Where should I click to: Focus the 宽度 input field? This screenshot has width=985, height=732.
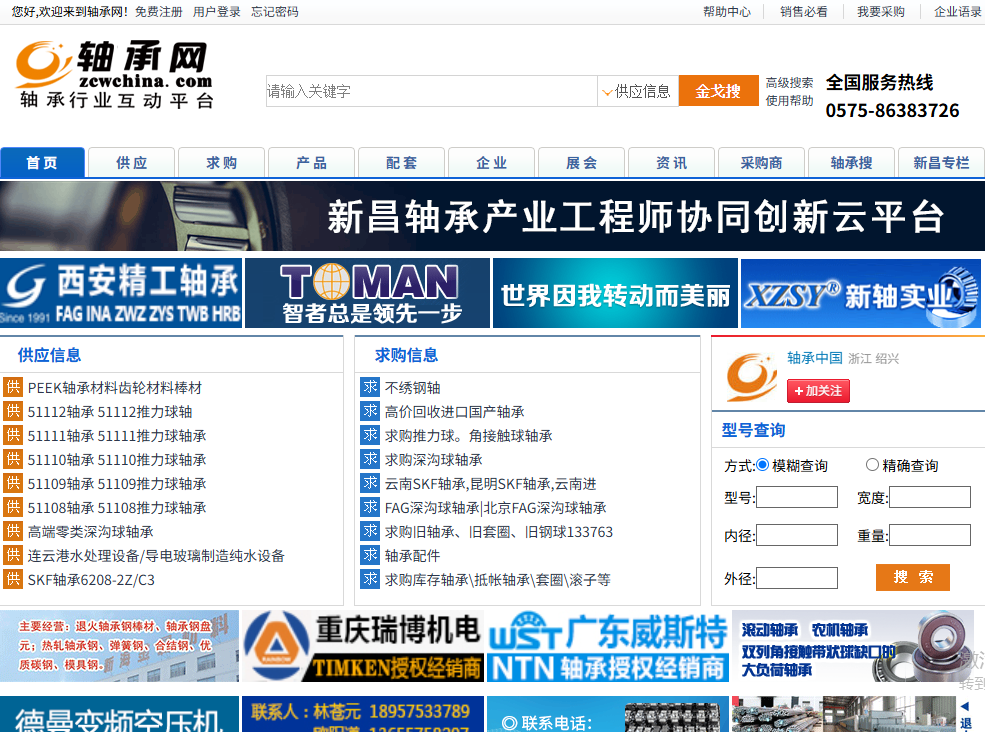coord(930,497)
